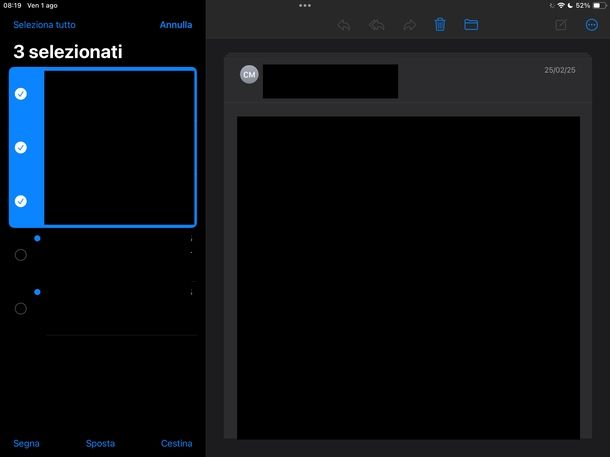
Task: Tap Seleziona tutto
Action: (x=44, y=25)
